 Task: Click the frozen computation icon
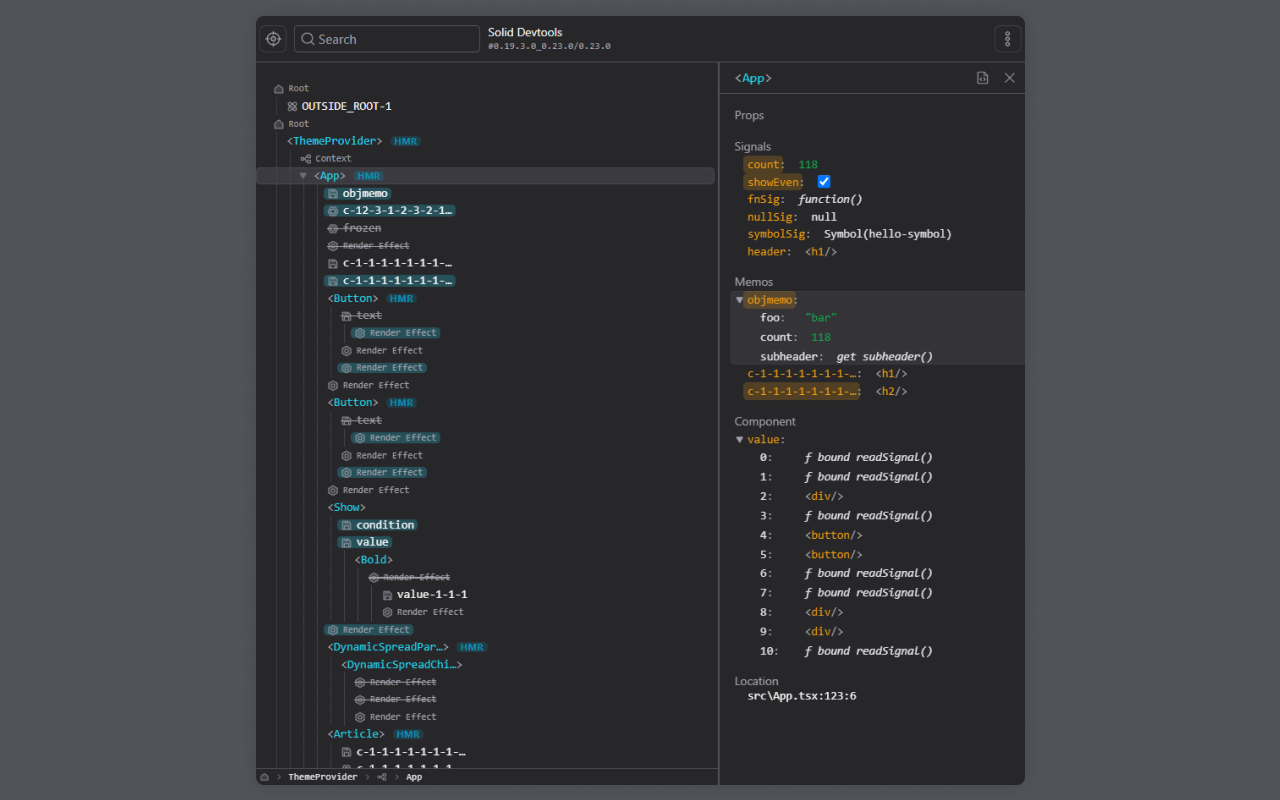pos(331,227)
